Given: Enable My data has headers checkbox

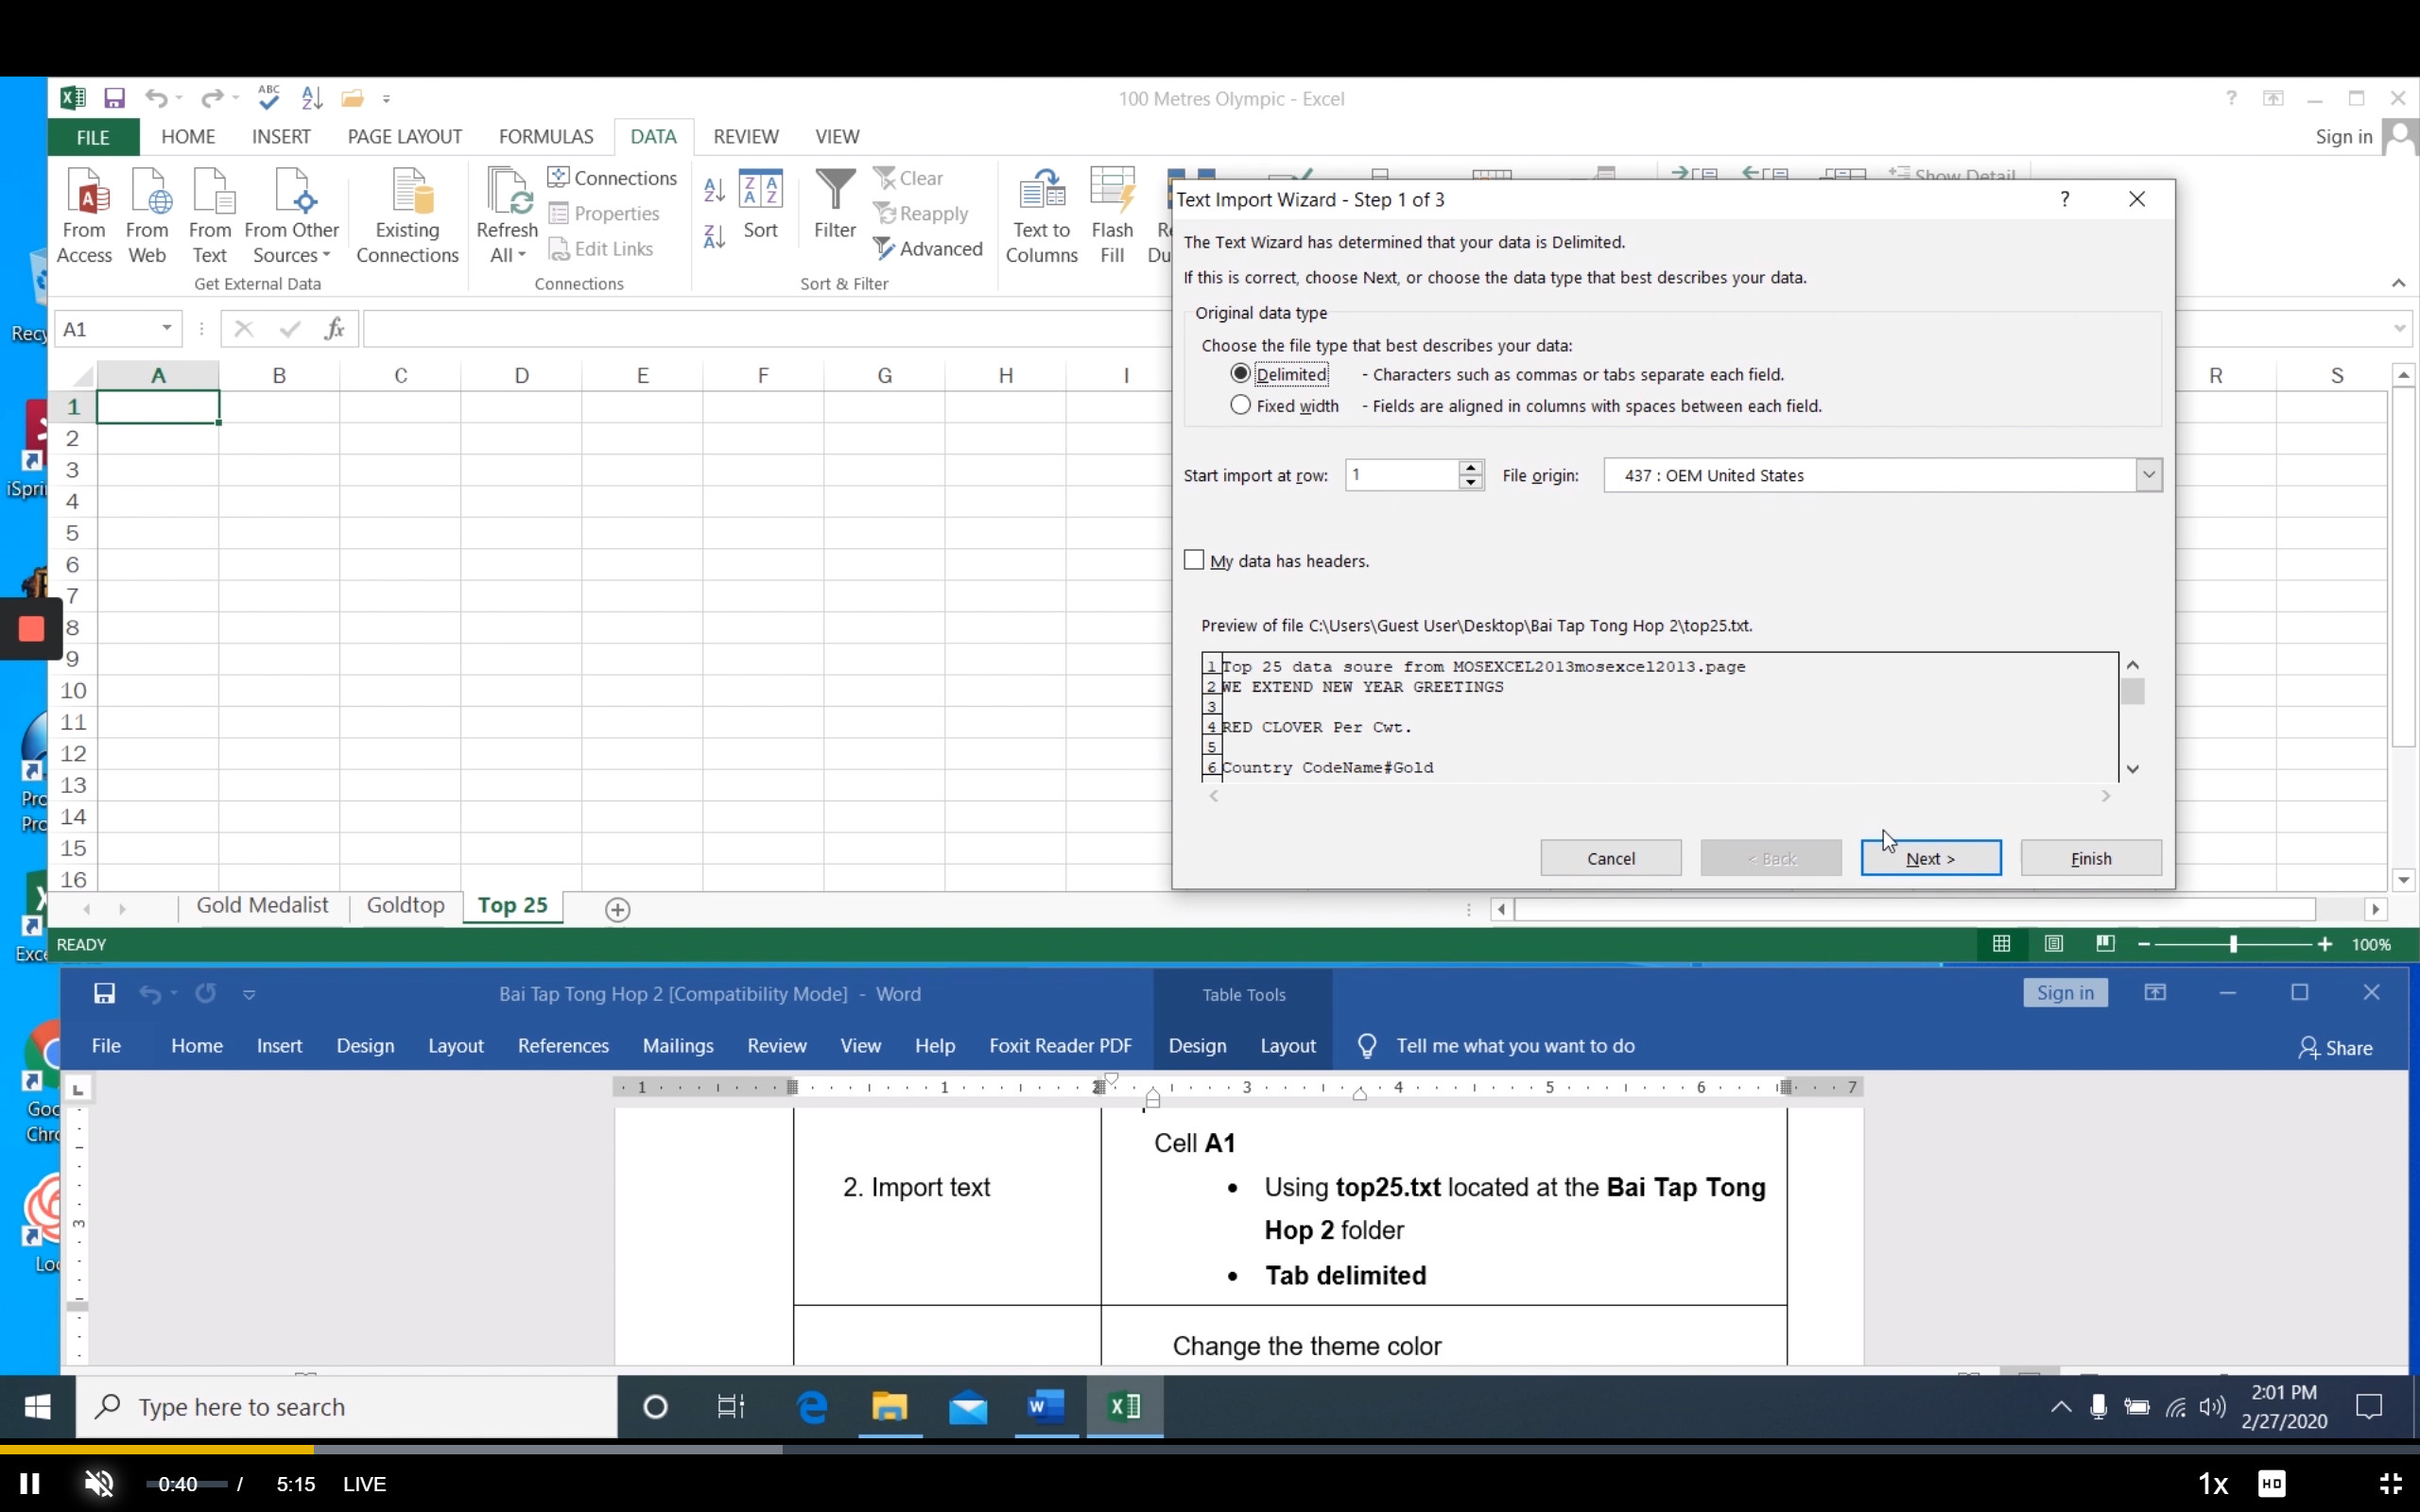Looking at the screenshot, I should (x=1195, y=559).
